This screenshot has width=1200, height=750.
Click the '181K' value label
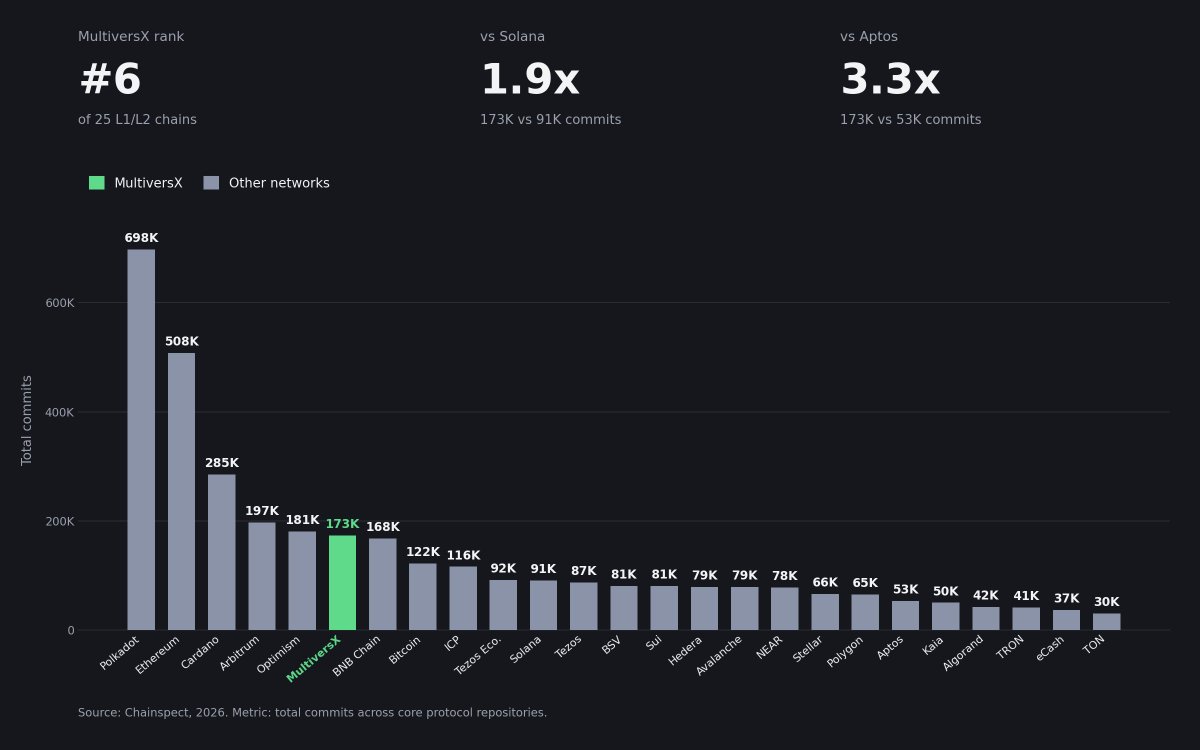pyautogui.click(x=302, y=520)
